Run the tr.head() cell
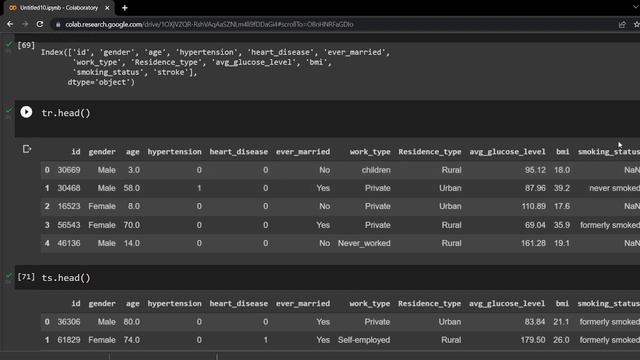This screenshot has height=360, width=640. coord(26,112)
